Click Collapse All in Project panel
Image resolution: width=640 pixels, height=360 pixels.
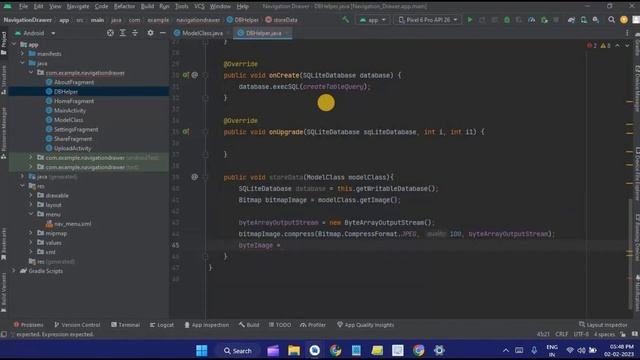click(135, 33)
